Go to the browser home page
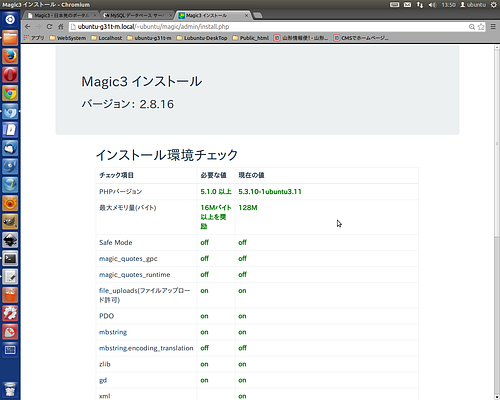The width and height of the screenshot is (500, 400). 60,27
